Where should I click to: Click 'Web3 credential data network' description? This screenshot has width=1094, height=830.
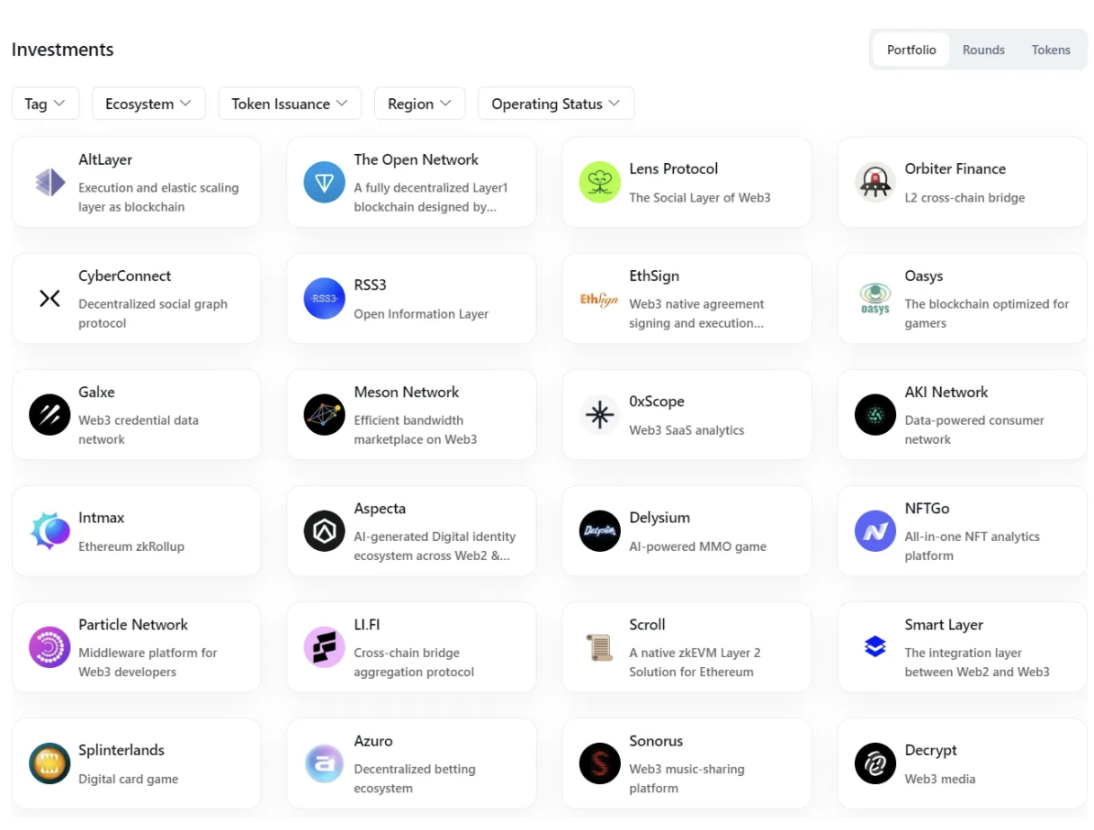click(138, 430)
